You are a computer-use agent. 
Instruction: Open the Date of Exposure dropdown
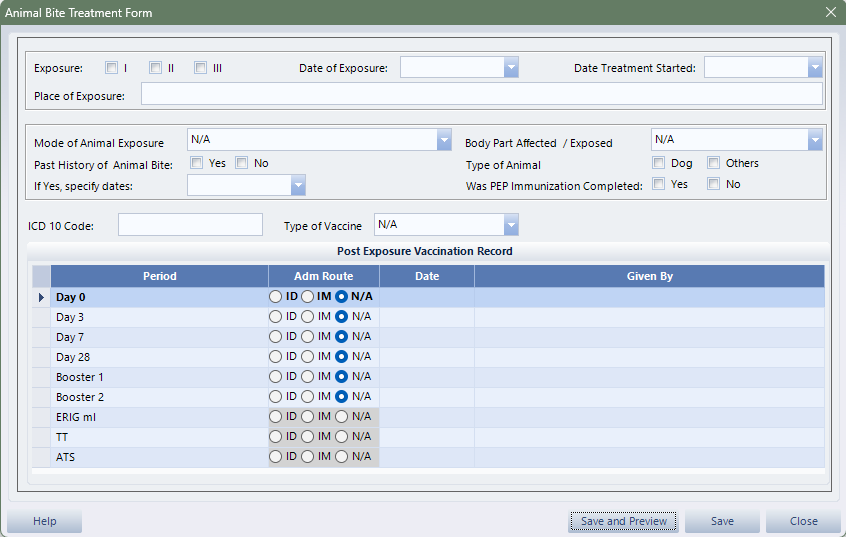pos(510,68)
